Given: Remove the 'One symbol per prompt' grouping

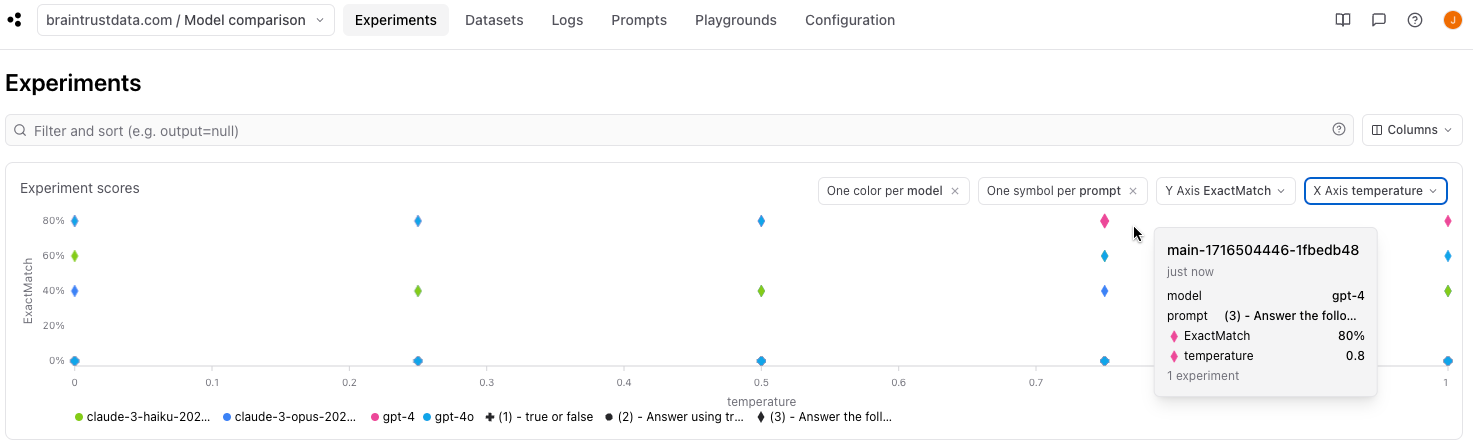Looking at the screenshot, I should (x=1133, y=191).
